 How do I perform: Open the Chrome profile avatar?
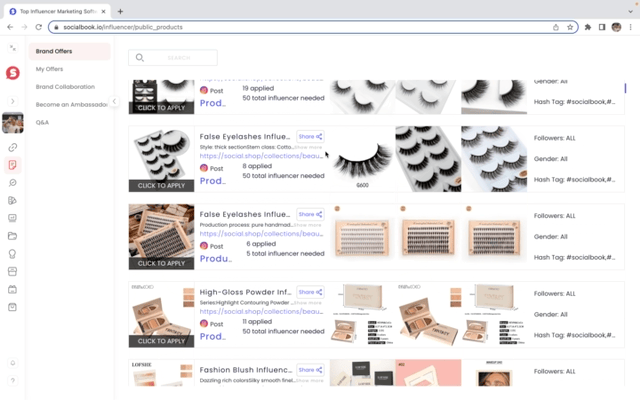click(616, 27)
